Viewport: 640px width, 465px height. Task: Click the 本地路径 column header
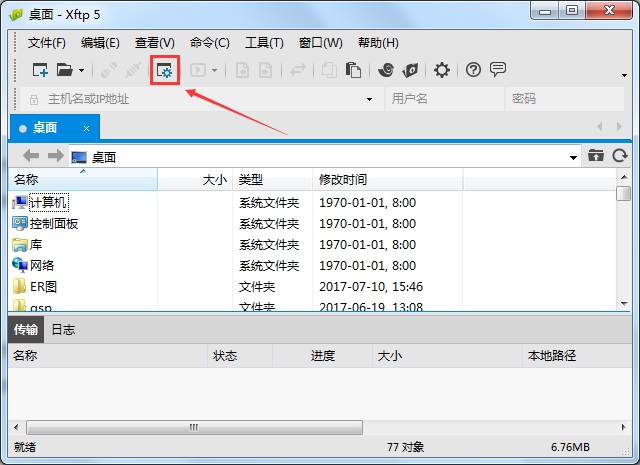click(x=577, y=356)
